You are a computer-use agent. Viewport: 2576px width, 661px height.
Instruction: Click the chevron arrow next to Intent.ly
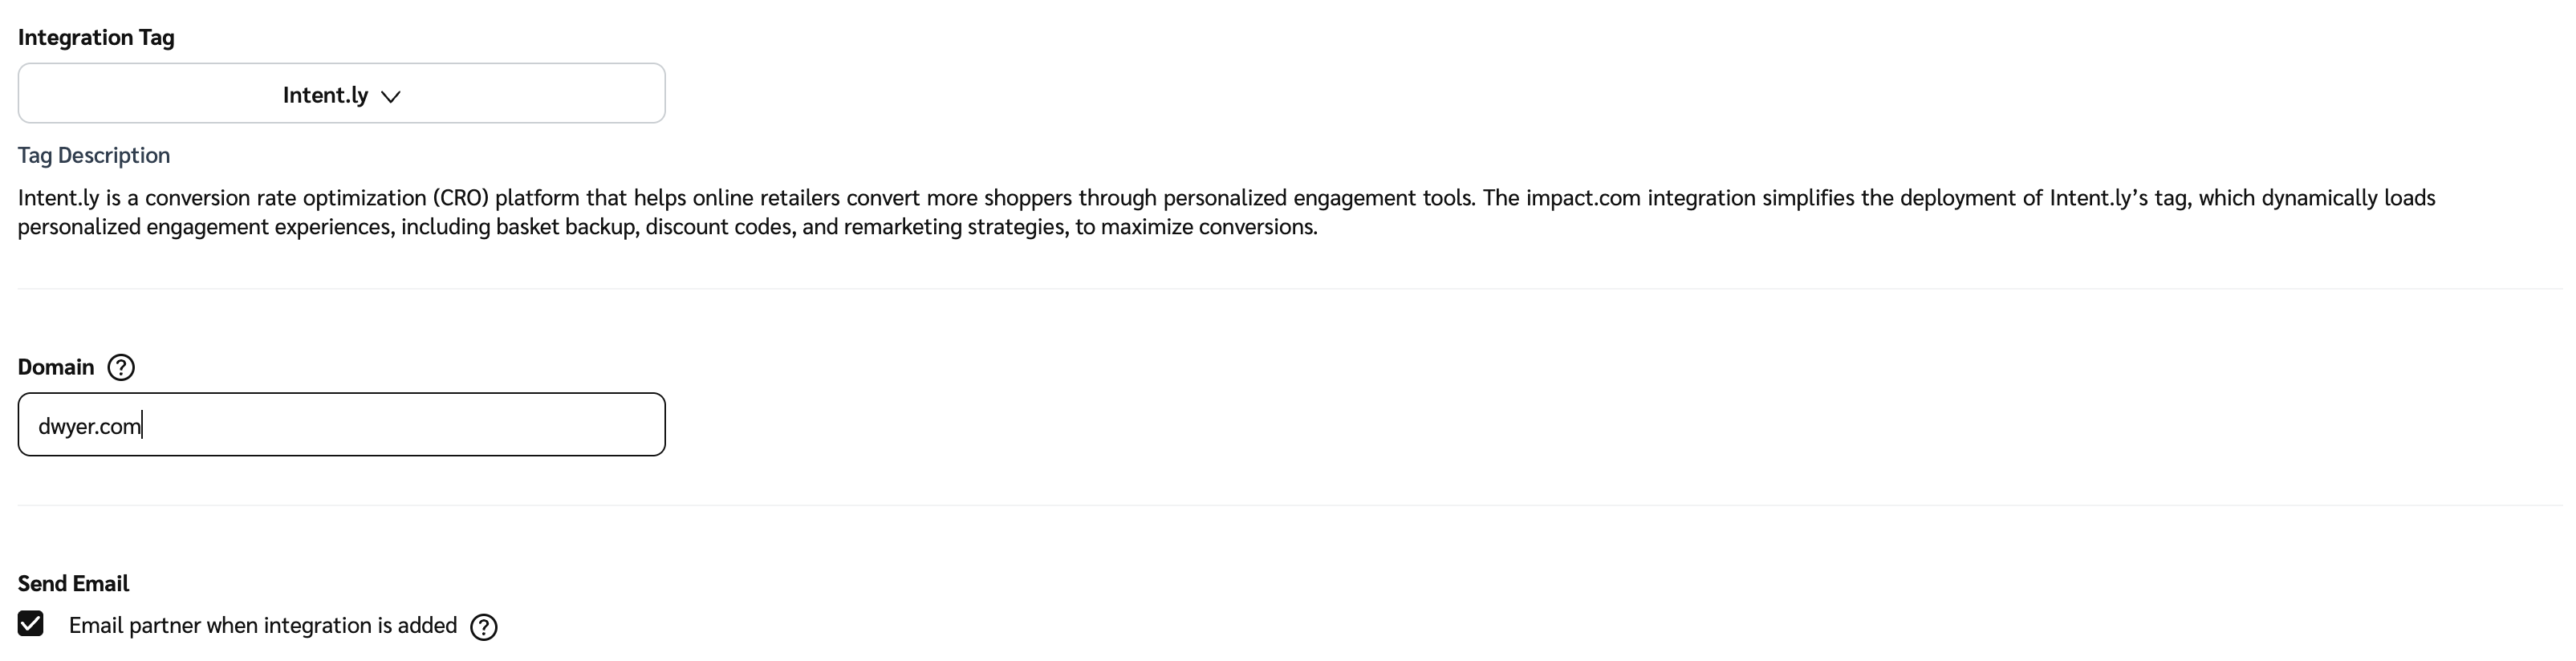[x=391, y=97]
